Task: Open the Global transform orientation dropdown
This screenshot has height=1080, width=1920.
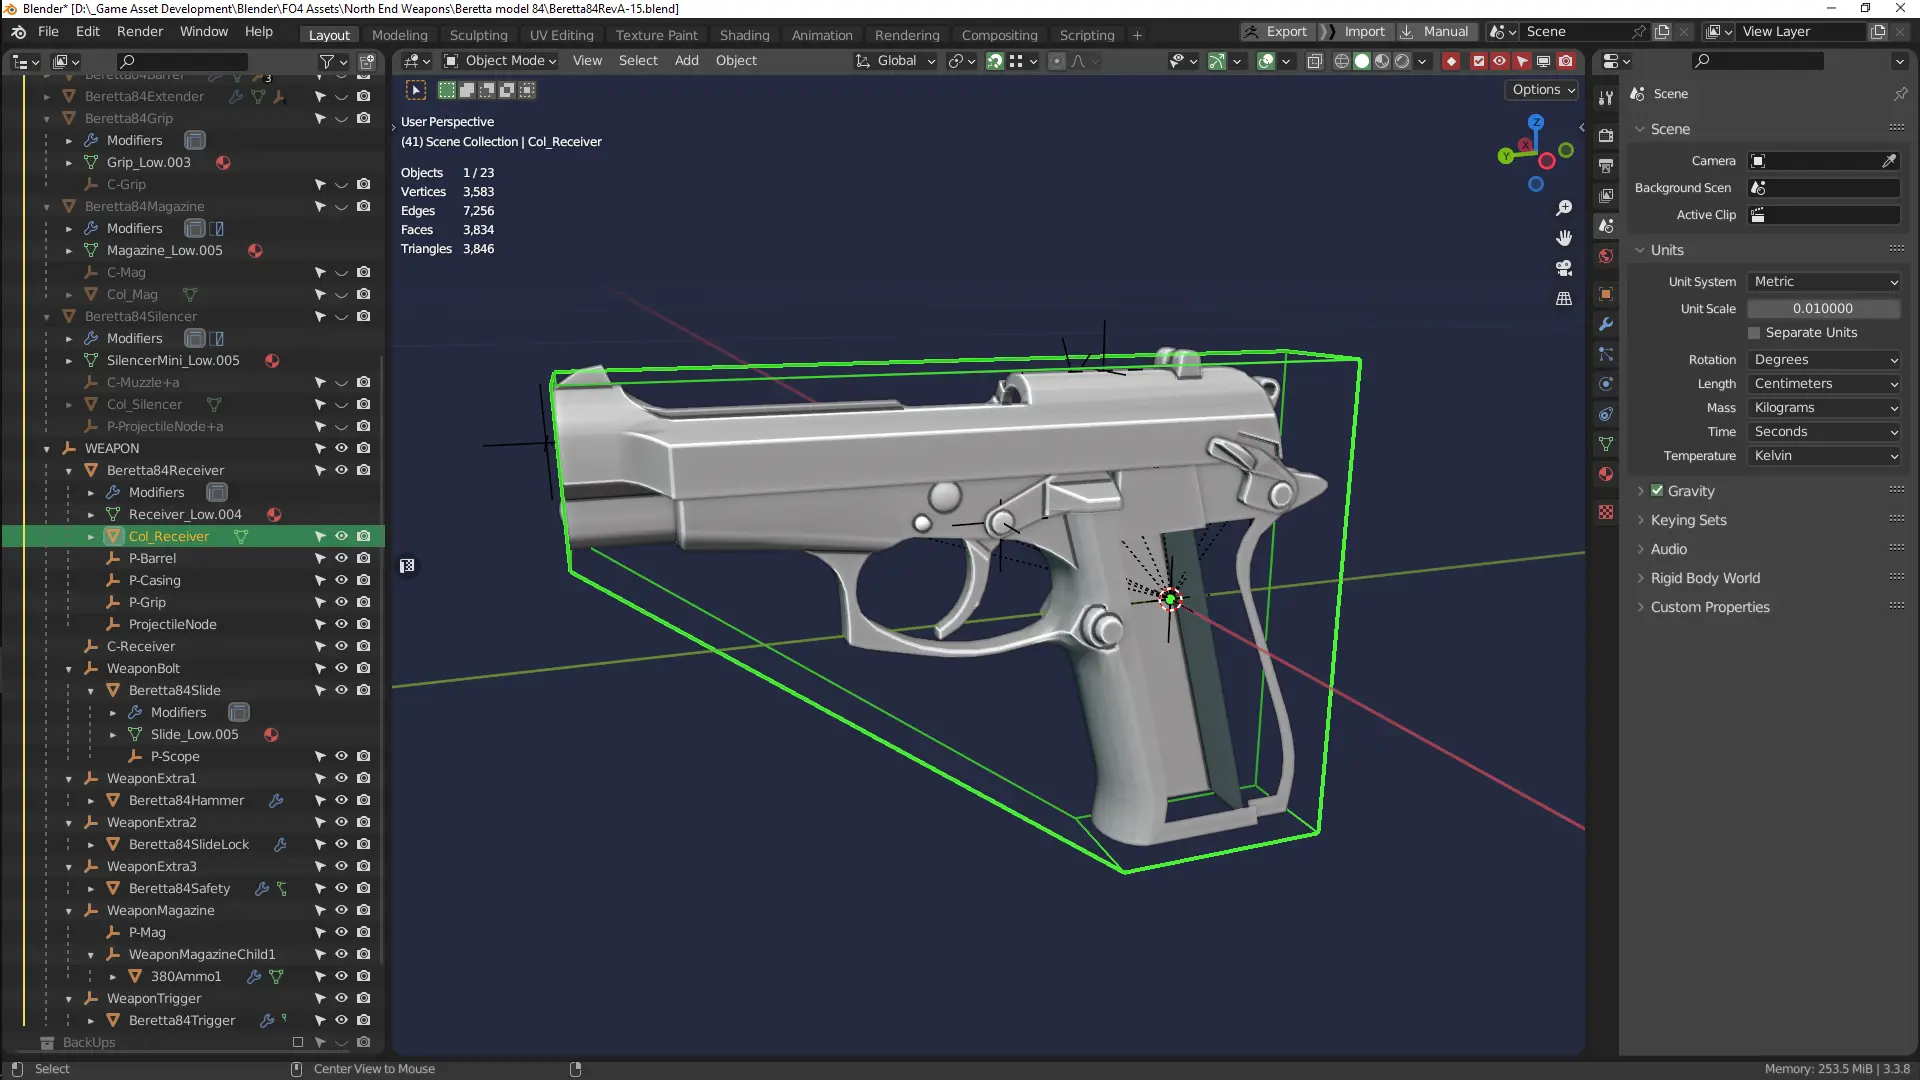Action: click(x=895, y=61)
